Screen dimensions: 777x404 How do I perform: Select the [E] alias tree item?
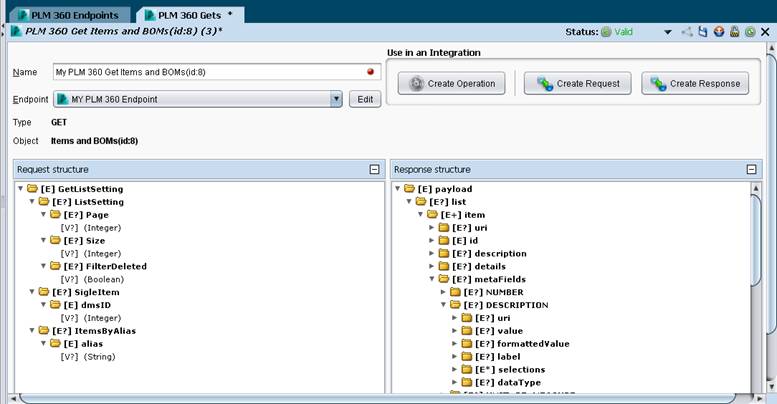[x=83, y=344]
